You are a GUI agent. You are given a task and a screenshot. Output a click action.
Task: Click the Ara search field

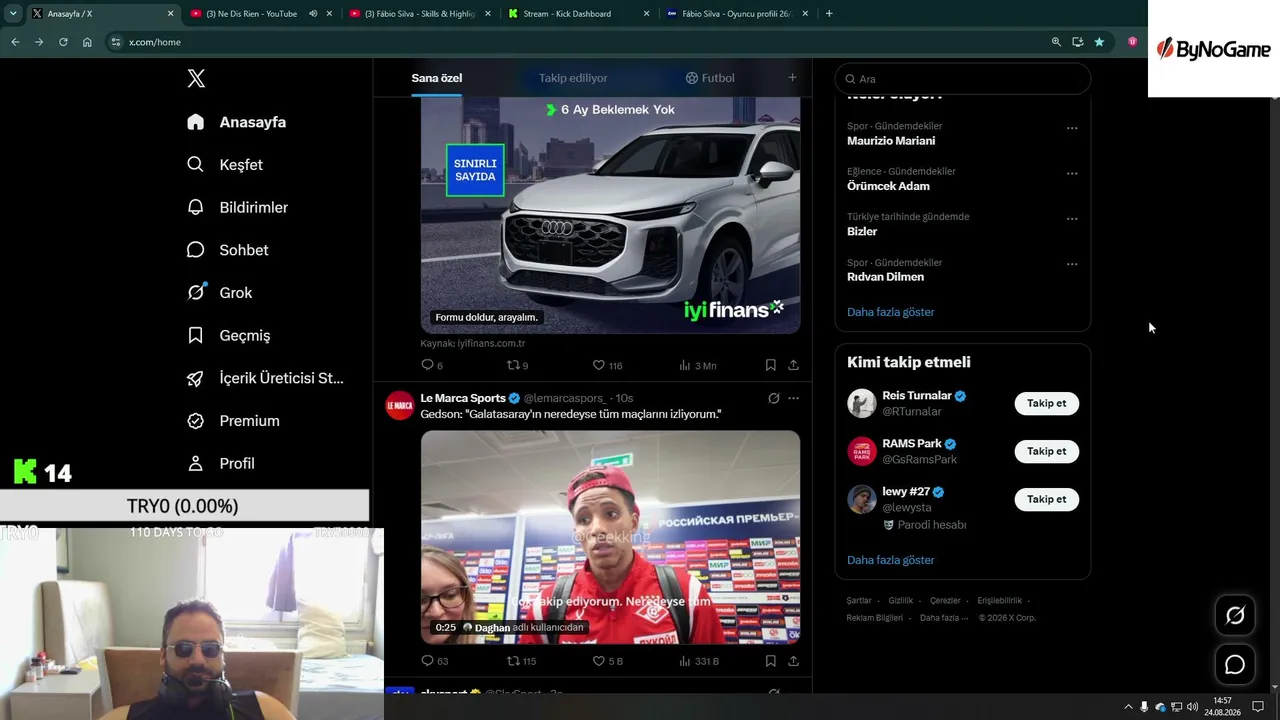coord(963,79)
